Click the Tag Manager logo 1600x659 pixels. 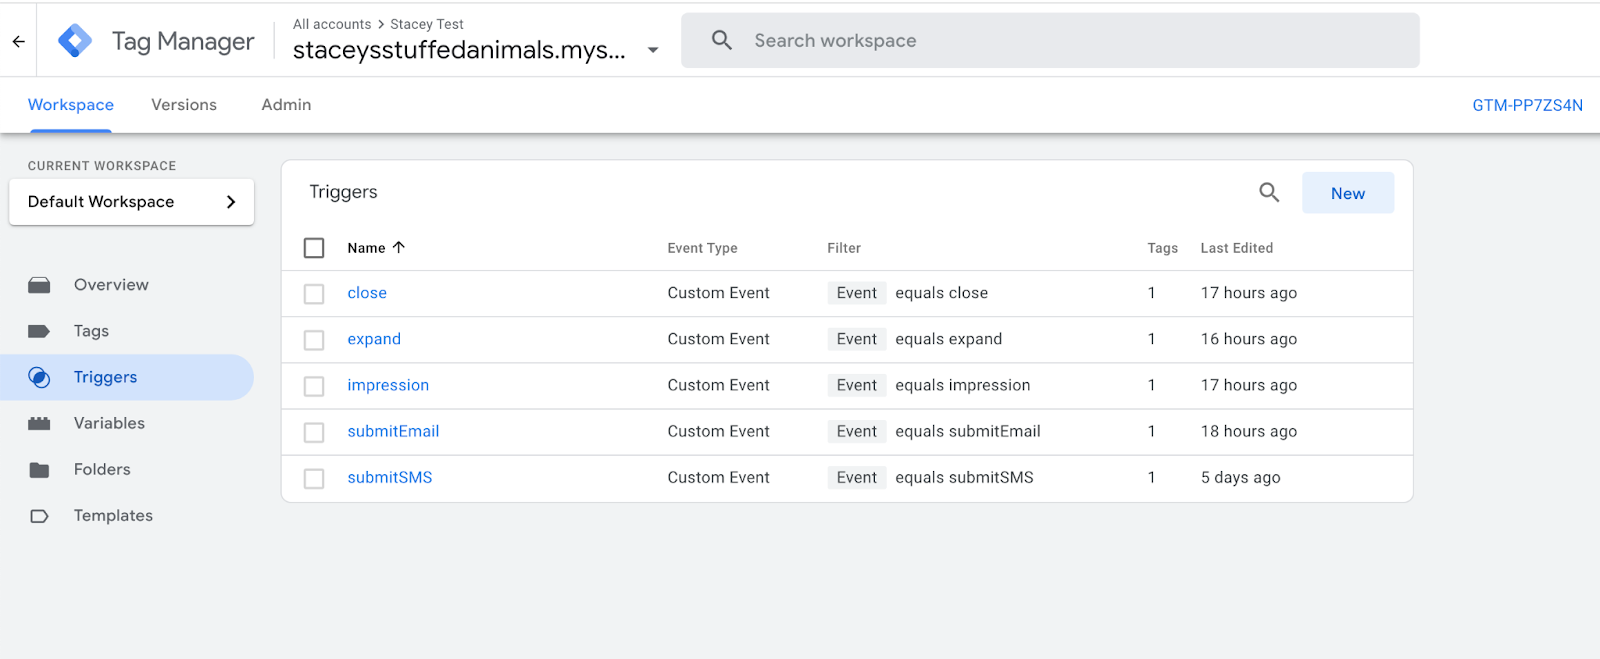pos(75,41)
